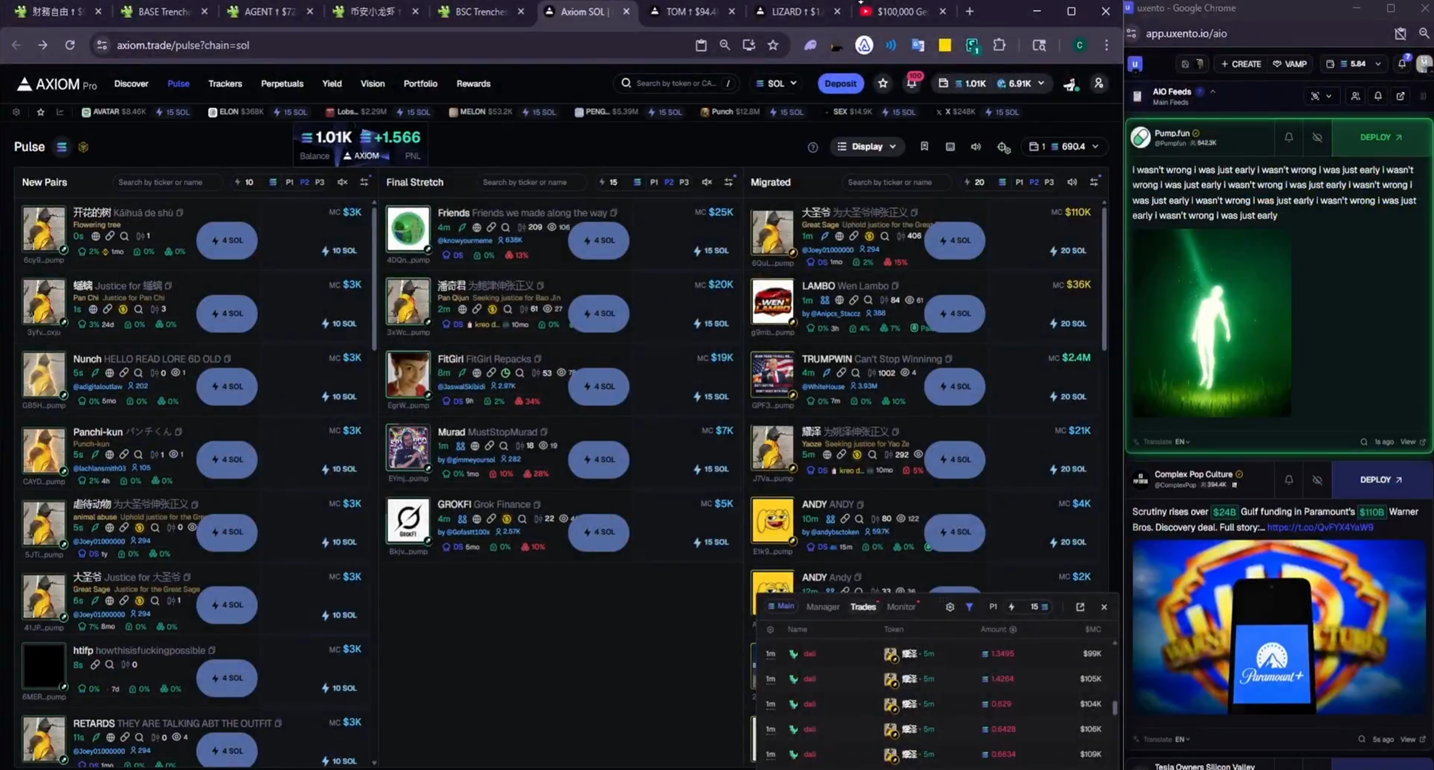
Task: Open the watchlist star icon in Axiom header
Action: click(882, 84)
